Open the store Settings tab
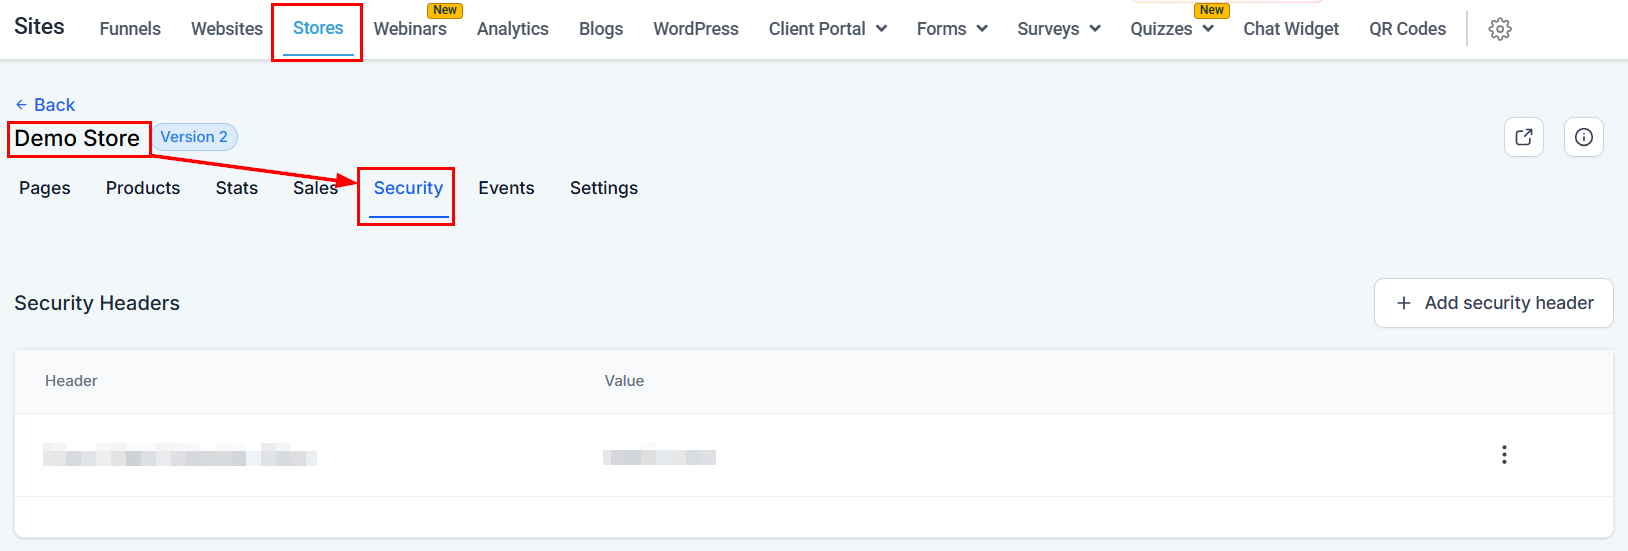1628x551 pixels. 604,188
